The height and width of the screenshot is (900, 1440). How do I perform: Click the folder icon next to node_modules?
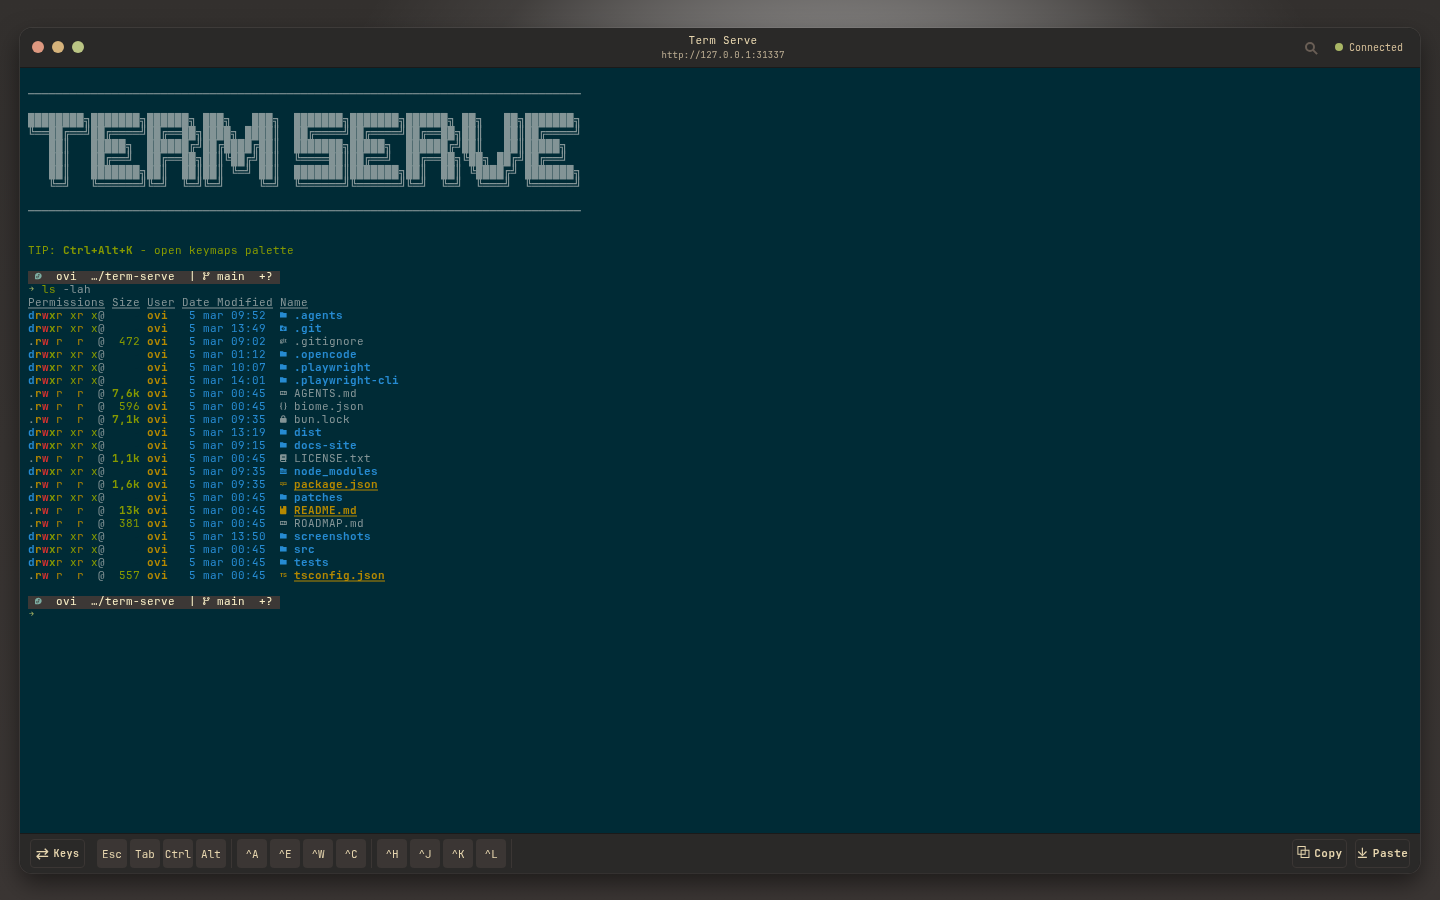tap(284, 471)
